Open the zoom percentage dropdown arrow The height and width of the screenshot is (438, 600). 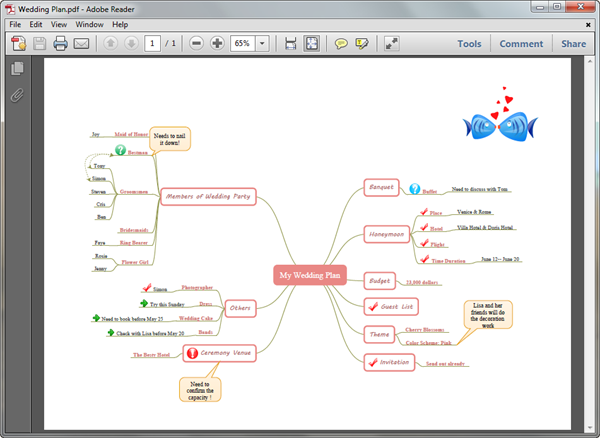(x=262, y=43)
